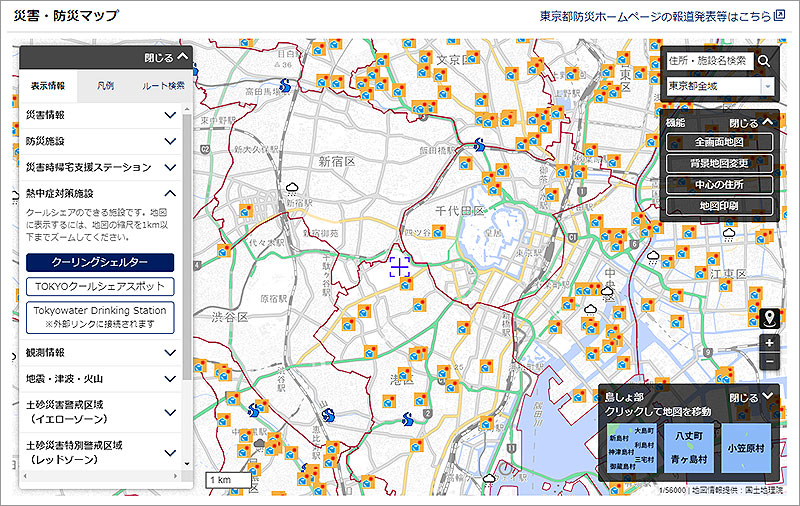Click the external link icon at top right
Viewport: 800px width, 506px height.
pos(779,16)
